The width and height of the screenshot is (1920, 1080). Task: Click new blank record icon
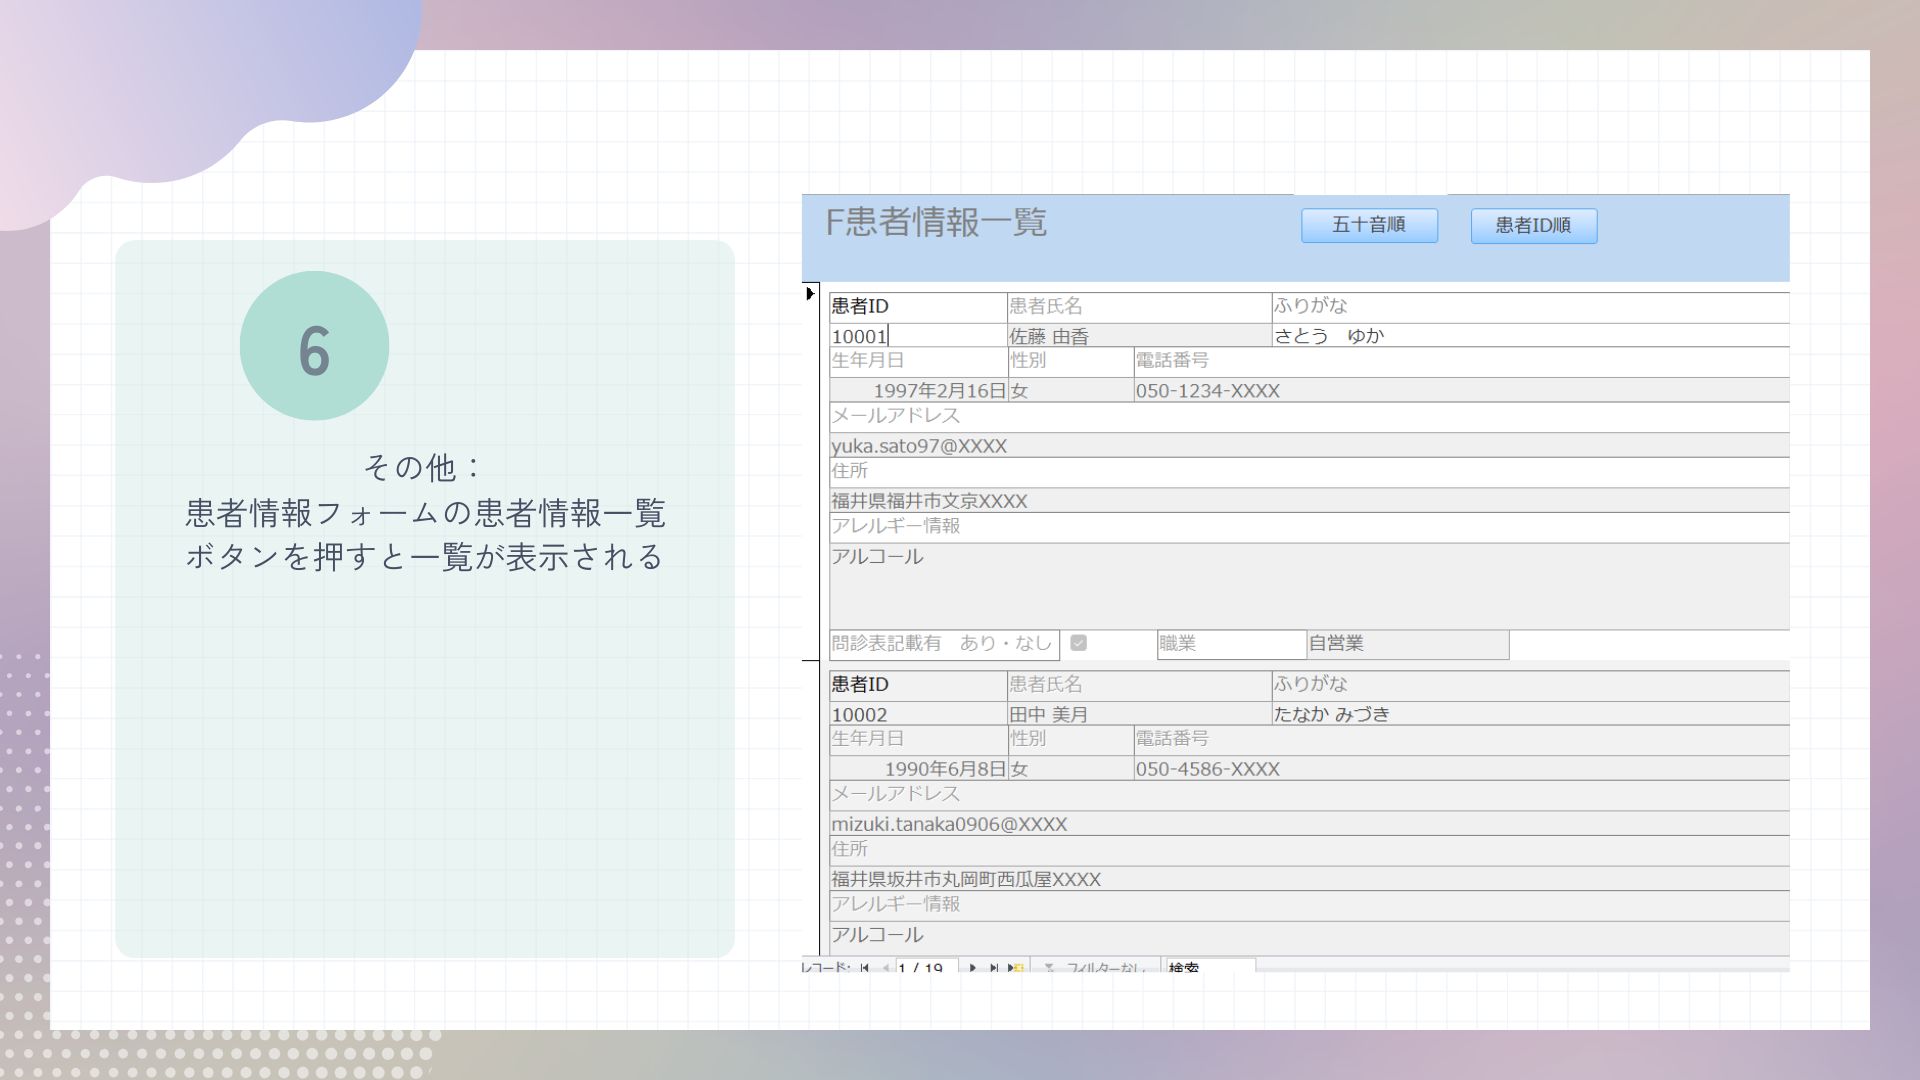[x=1016, y=968]
